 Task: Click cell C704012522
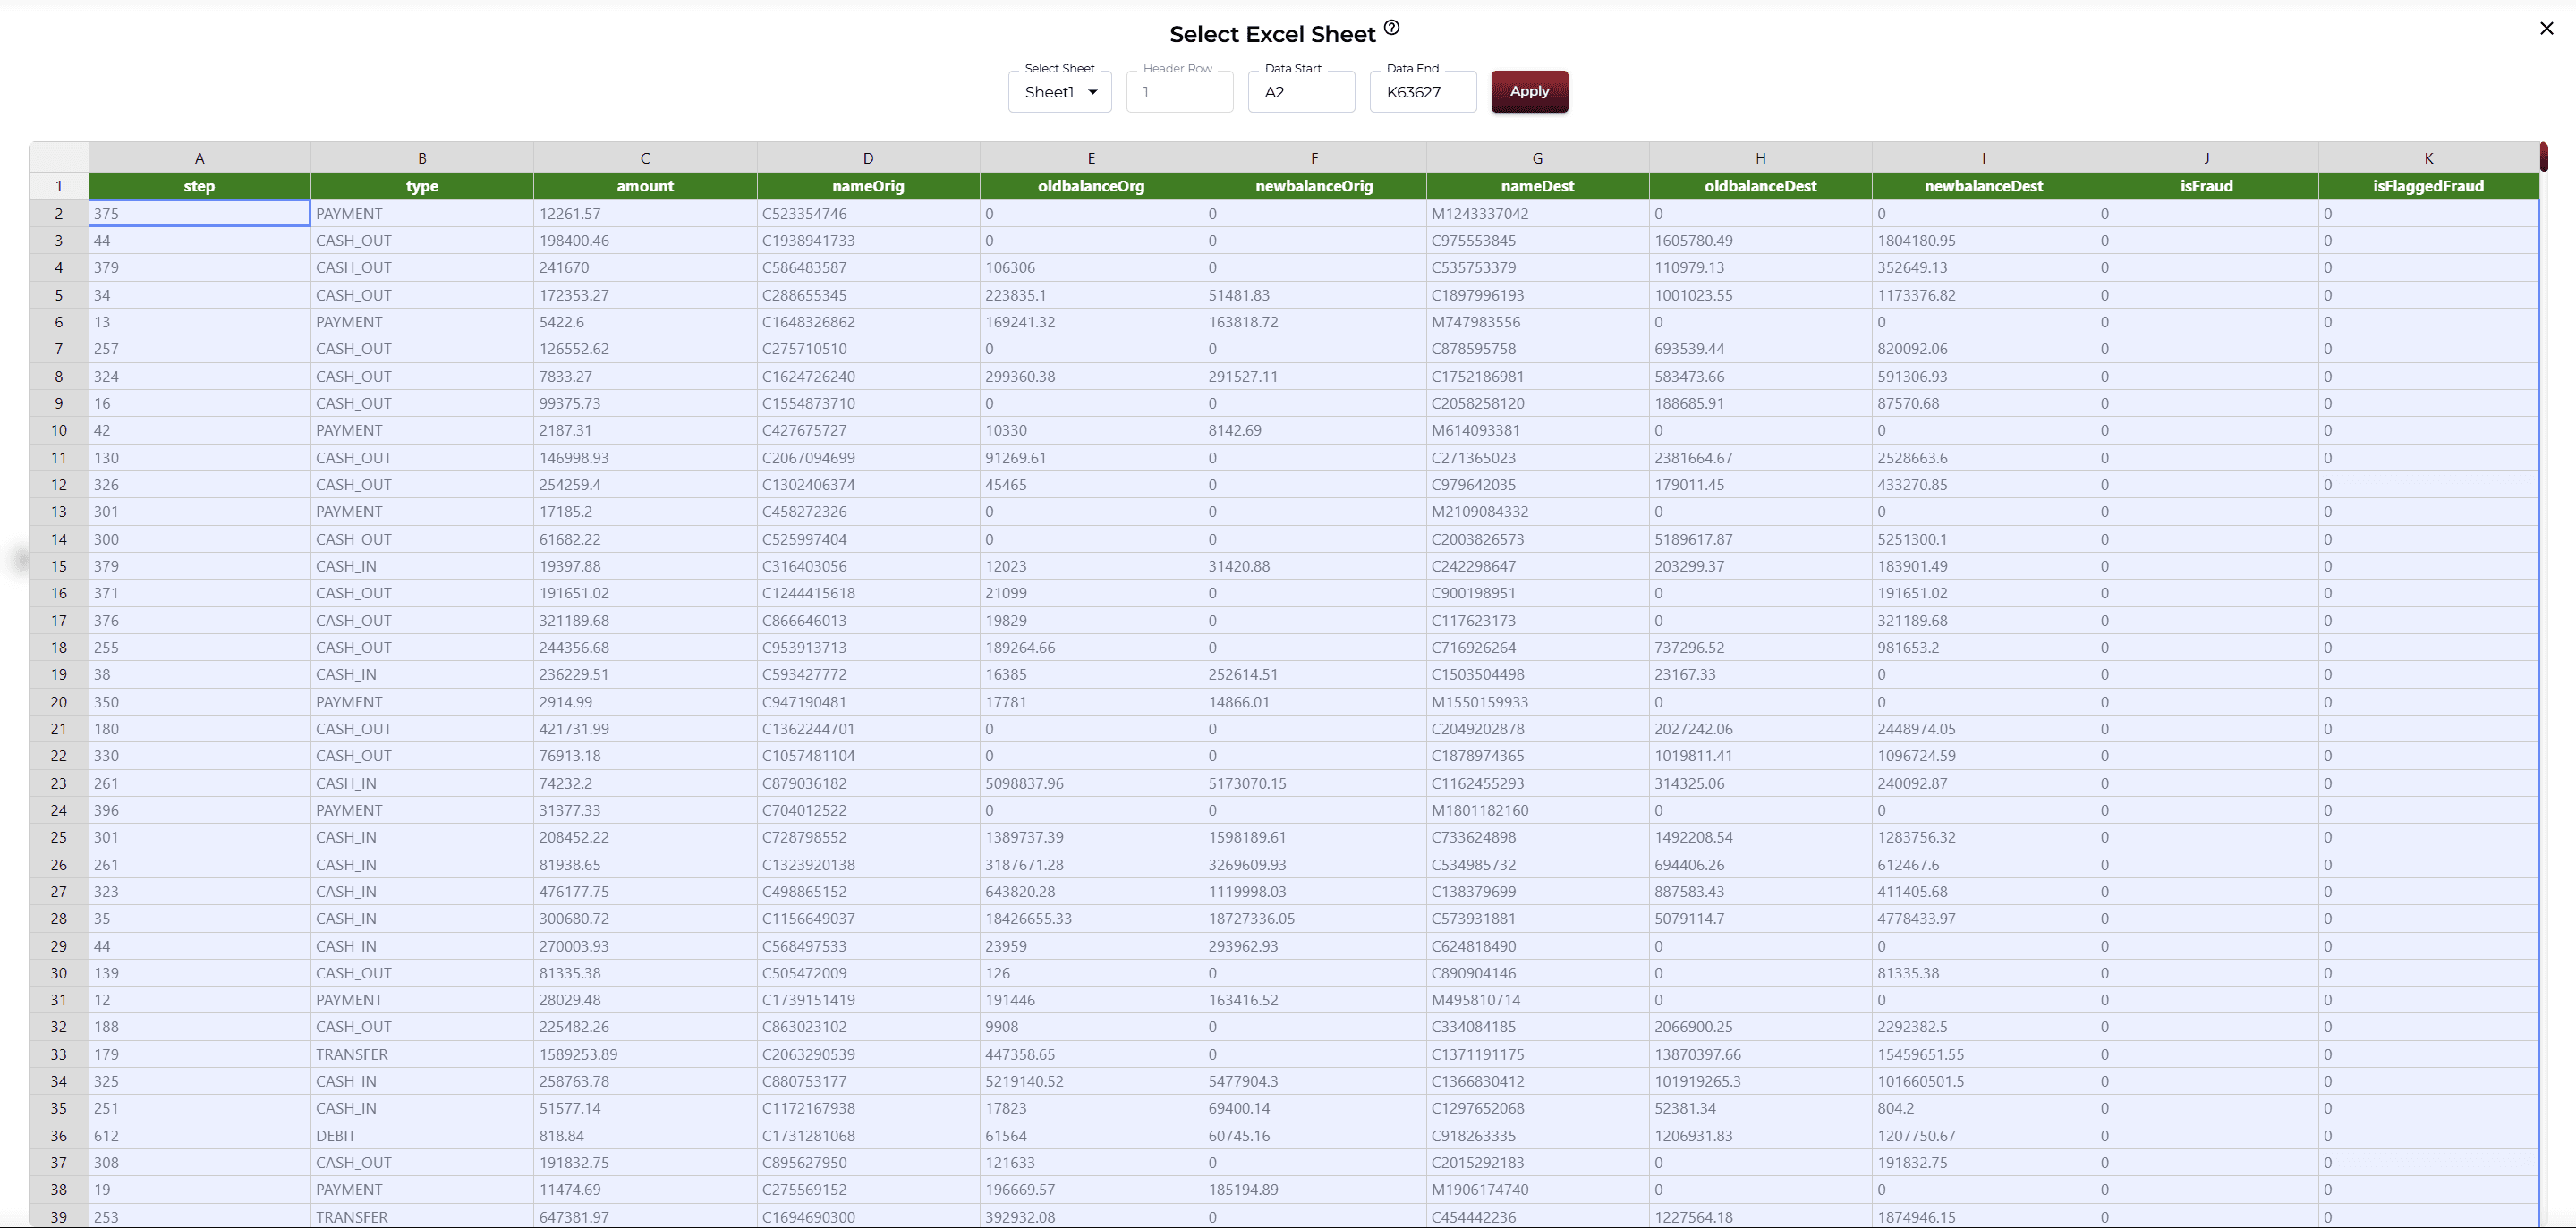tap(868, 810)
